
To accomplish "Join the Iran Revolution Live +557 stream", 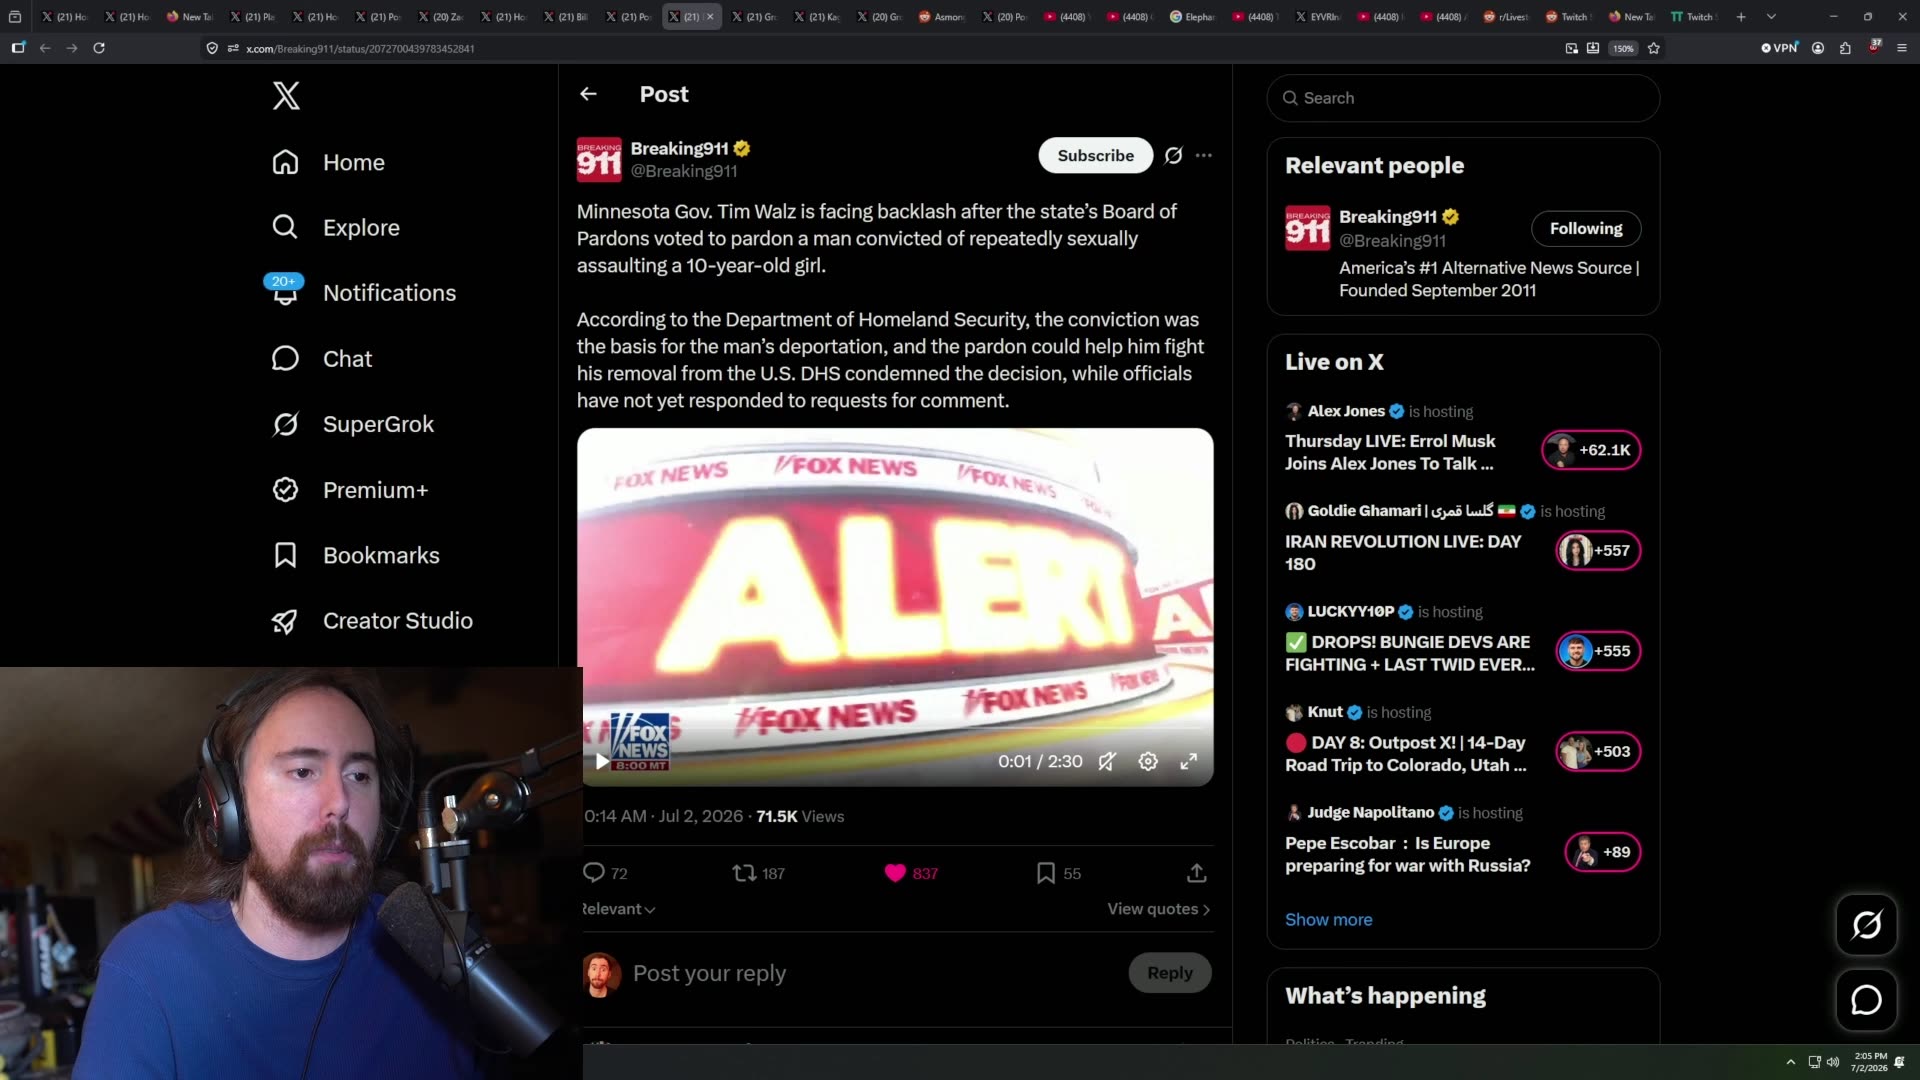I will [1598, 551].
